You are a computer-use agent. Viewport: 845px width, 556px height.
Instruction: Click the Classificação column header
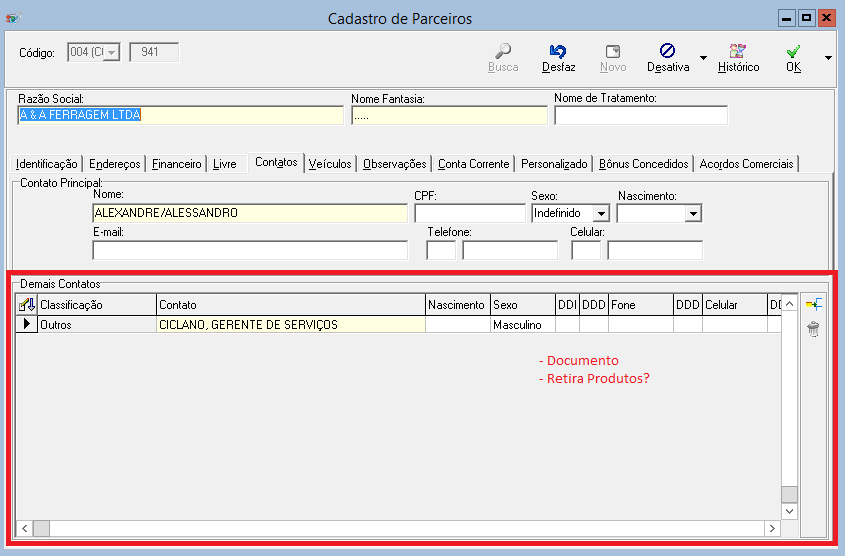(x=97, y=305)
